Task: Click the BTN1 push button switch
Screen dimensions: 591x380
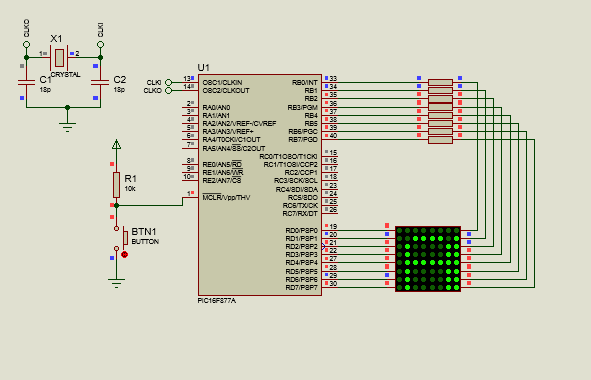Action: tap(121, 239)
